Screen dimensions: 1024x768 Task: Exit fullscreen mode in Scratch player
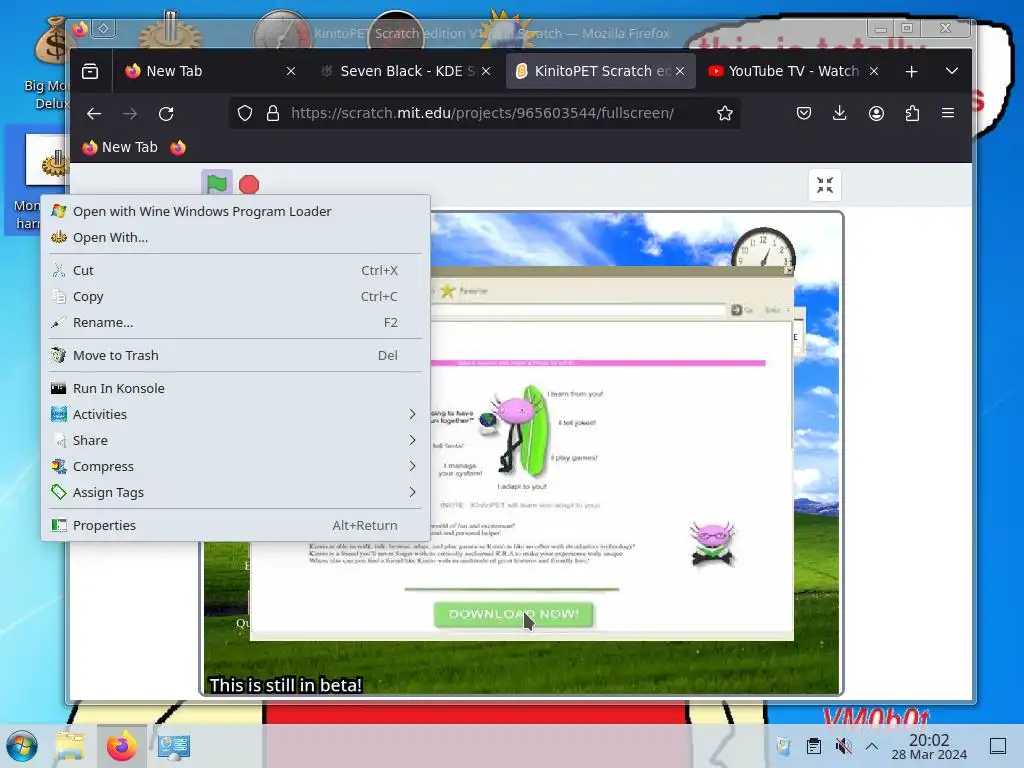[825, 185]
